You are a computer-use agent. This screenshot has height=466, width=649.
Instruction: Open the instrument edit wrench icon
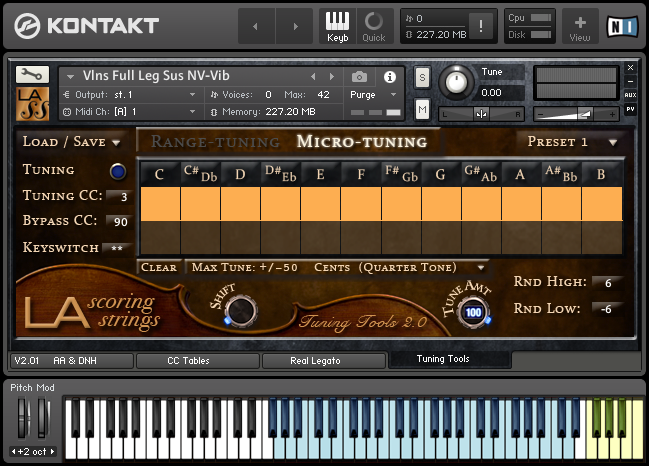(32, 74)
